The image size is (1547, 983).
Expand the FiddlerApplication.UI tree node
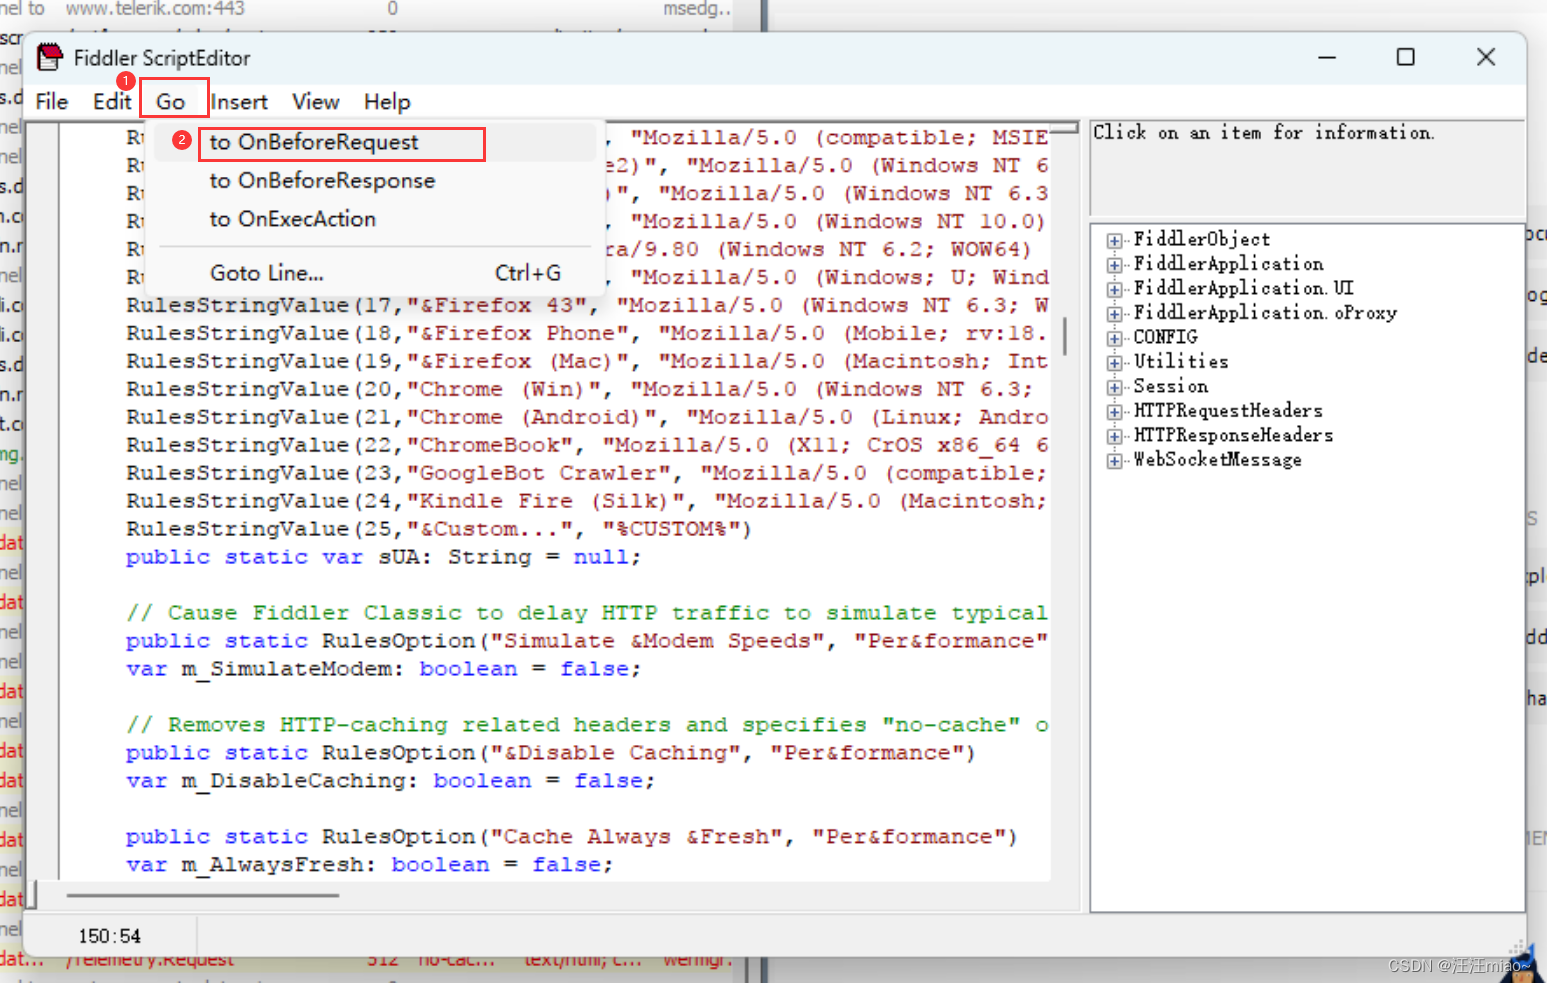[x=1114, y=289]
